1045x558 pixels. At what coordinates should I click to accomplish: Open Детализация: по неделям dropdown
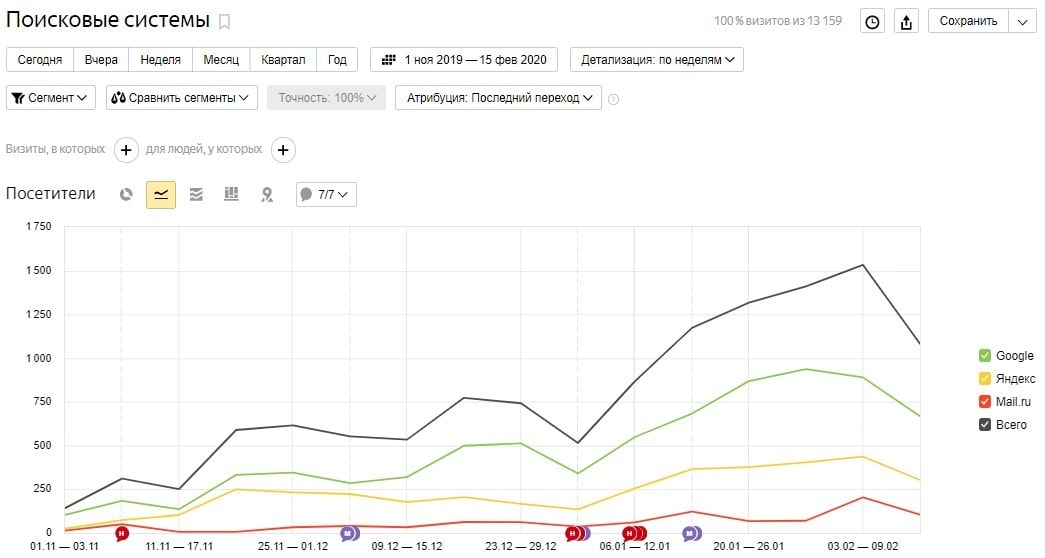click(x=656, y=59)
